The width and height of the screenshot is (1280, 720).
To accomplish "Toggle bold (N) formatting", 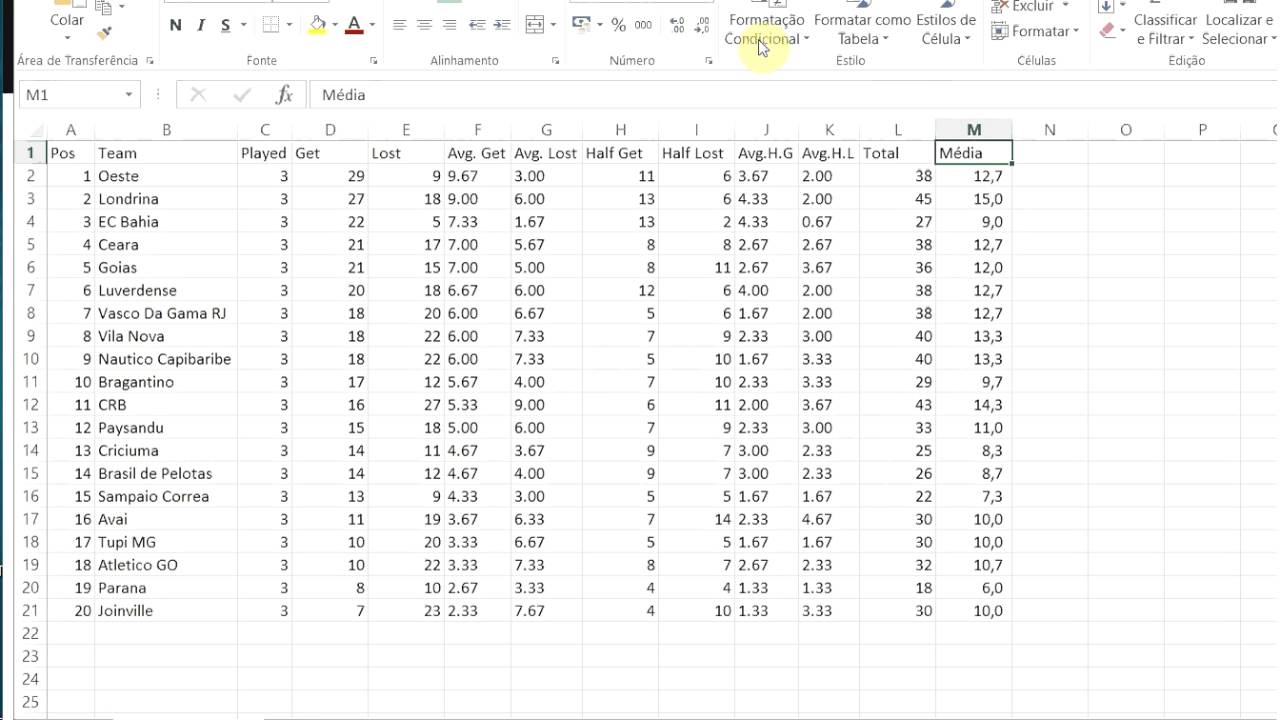I will coord(176,25).
